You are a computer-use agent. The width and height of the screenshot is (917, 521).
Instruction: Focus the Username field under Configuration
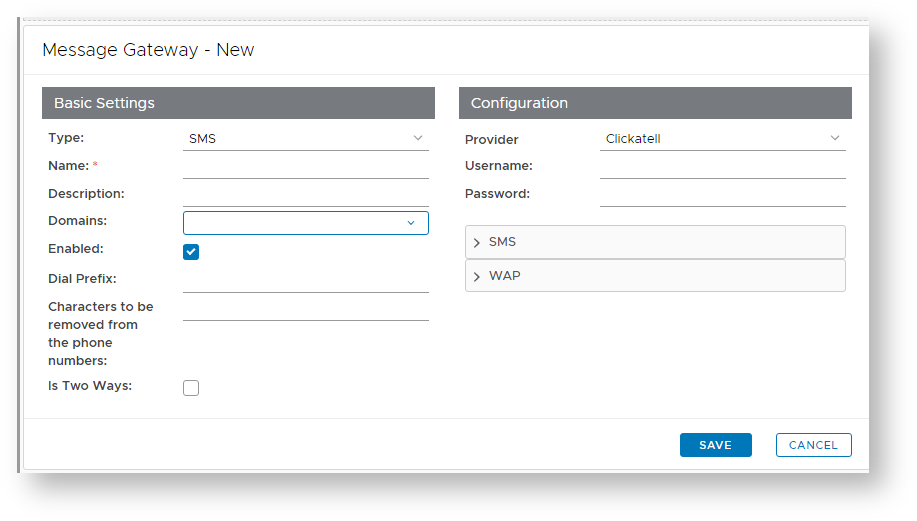pos(722,166)
